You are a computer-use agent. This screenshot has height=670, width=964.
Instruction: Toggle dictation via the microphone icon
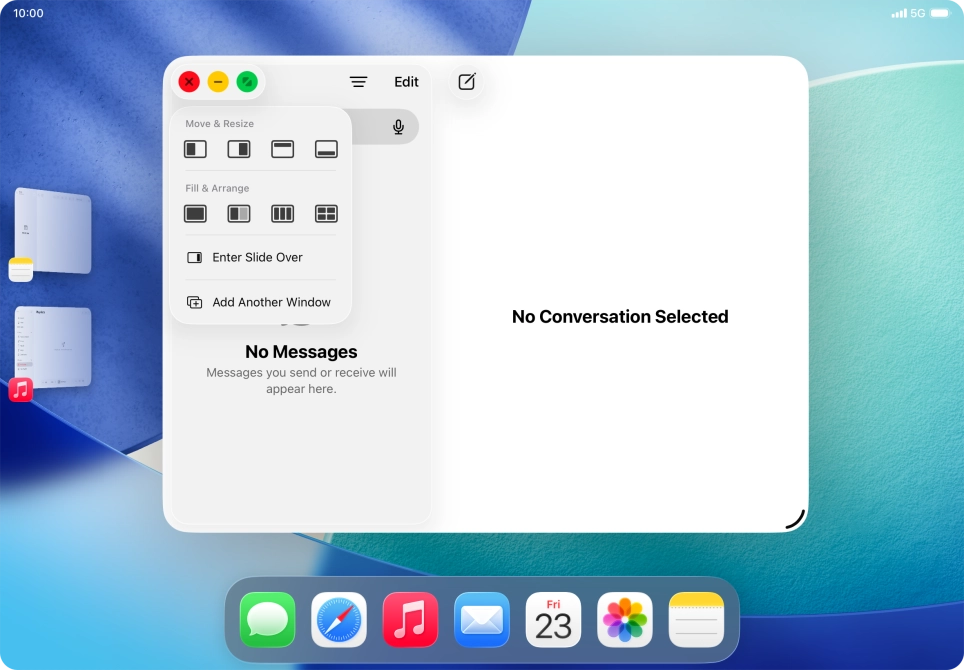pos(398,126)
